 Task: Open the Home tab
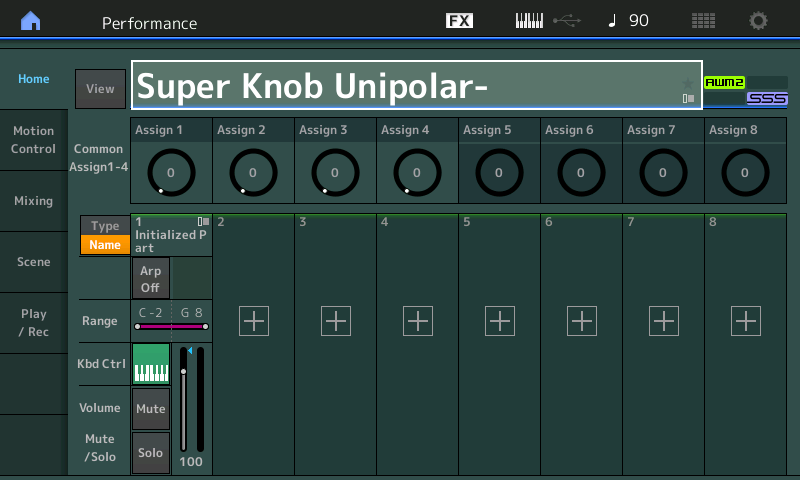pos(34,79)
